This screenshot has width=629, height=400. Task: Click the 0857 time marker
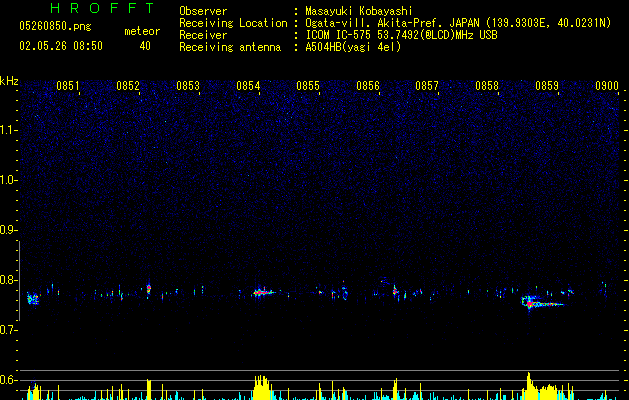427,86
